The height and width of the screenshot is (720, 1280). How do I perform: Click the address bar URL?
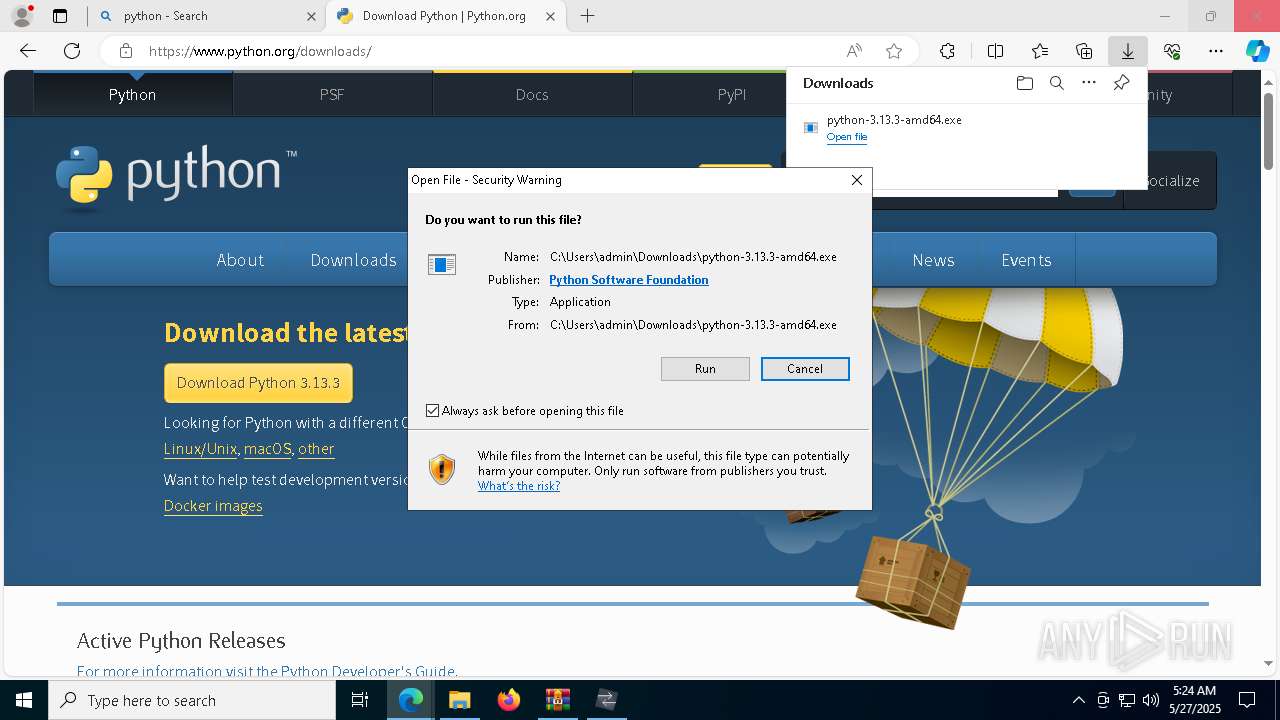(260, 51)
